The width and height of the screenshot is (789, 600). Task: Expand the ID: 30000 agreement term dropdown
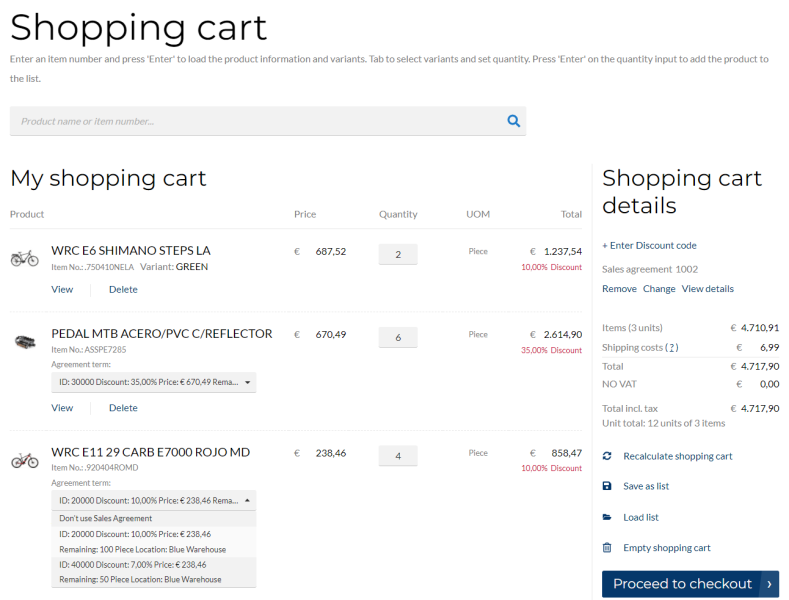[x=153, y=382]
